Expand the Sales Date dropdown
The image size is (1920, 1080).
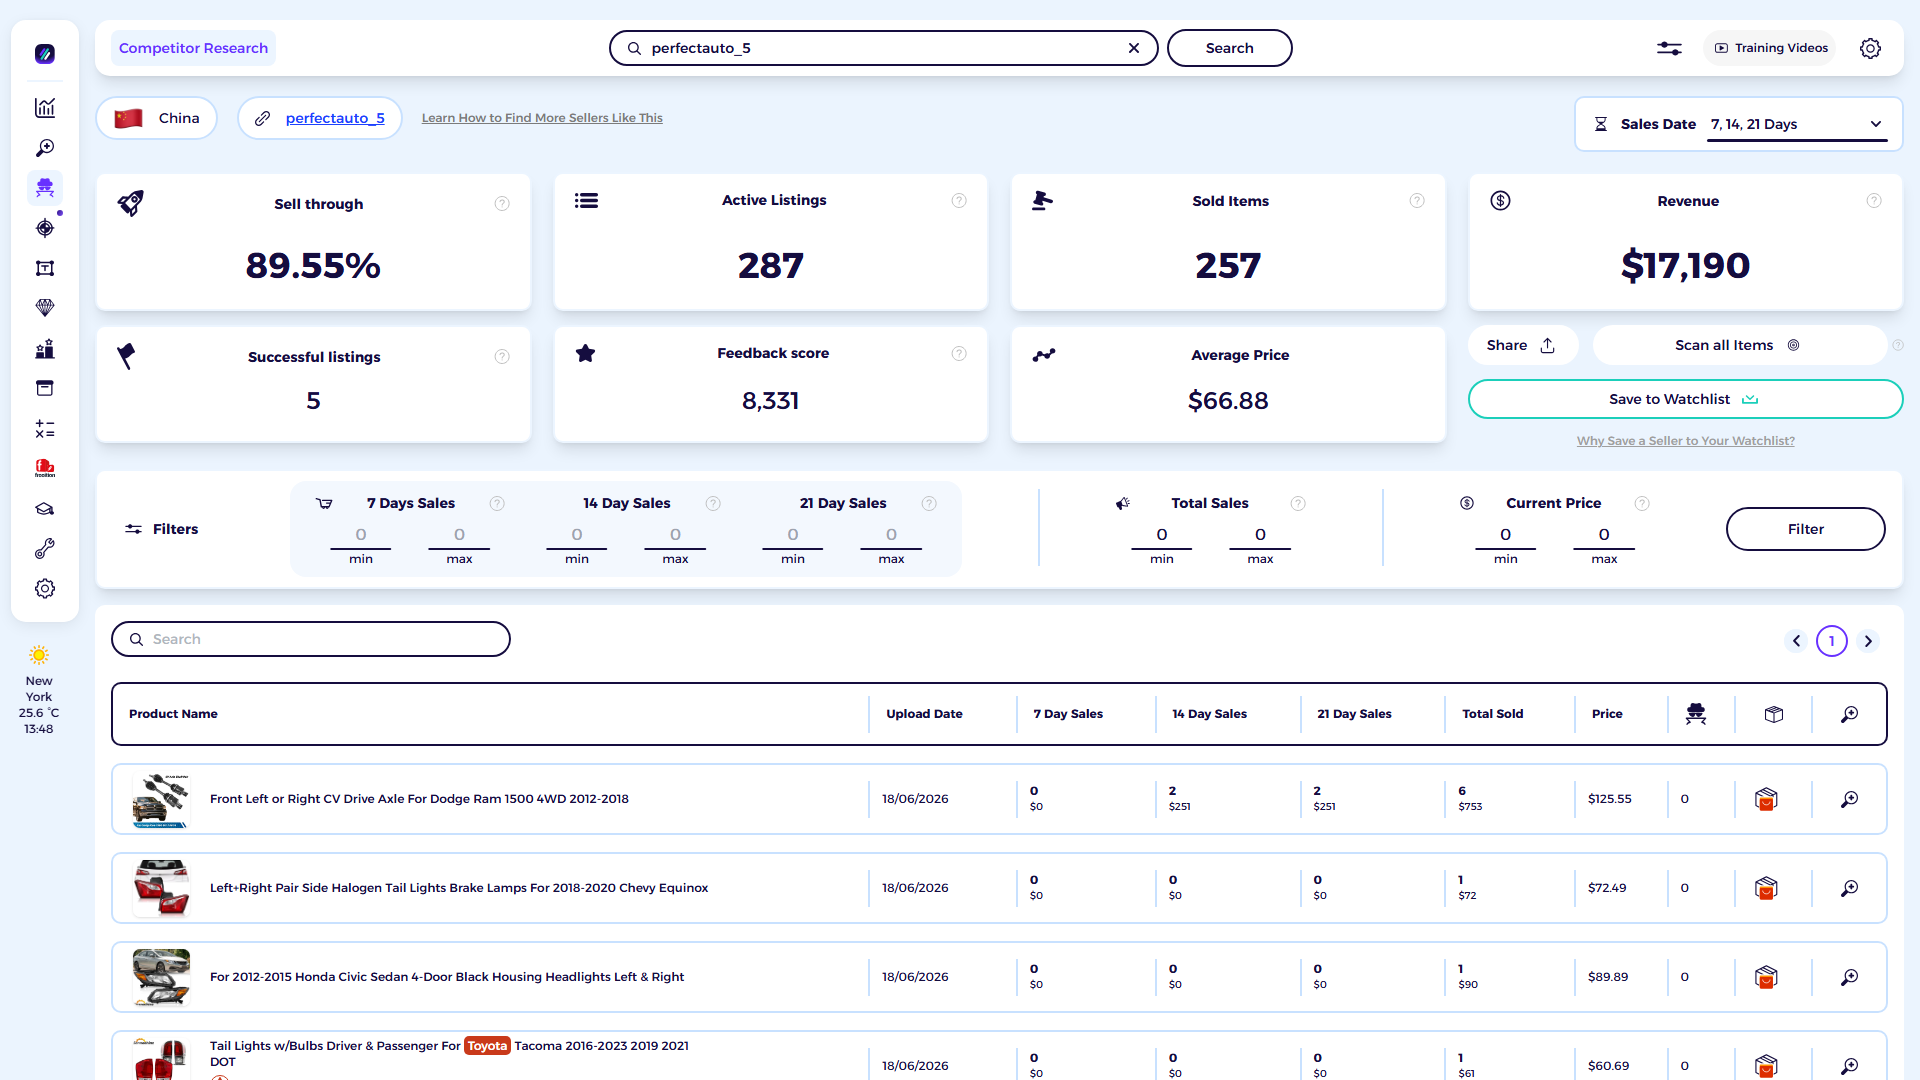click(1797, 124)
